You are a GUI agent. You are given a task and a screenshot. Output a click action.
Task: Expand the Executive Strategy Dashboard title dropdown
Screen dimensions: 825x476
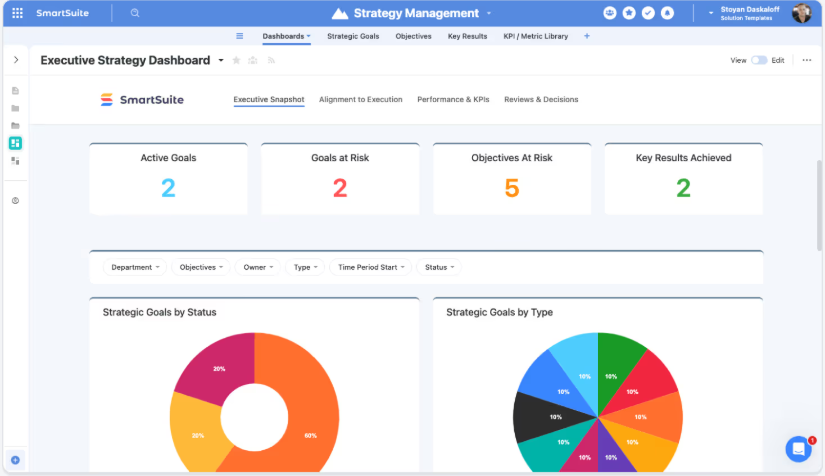point(221,60)
